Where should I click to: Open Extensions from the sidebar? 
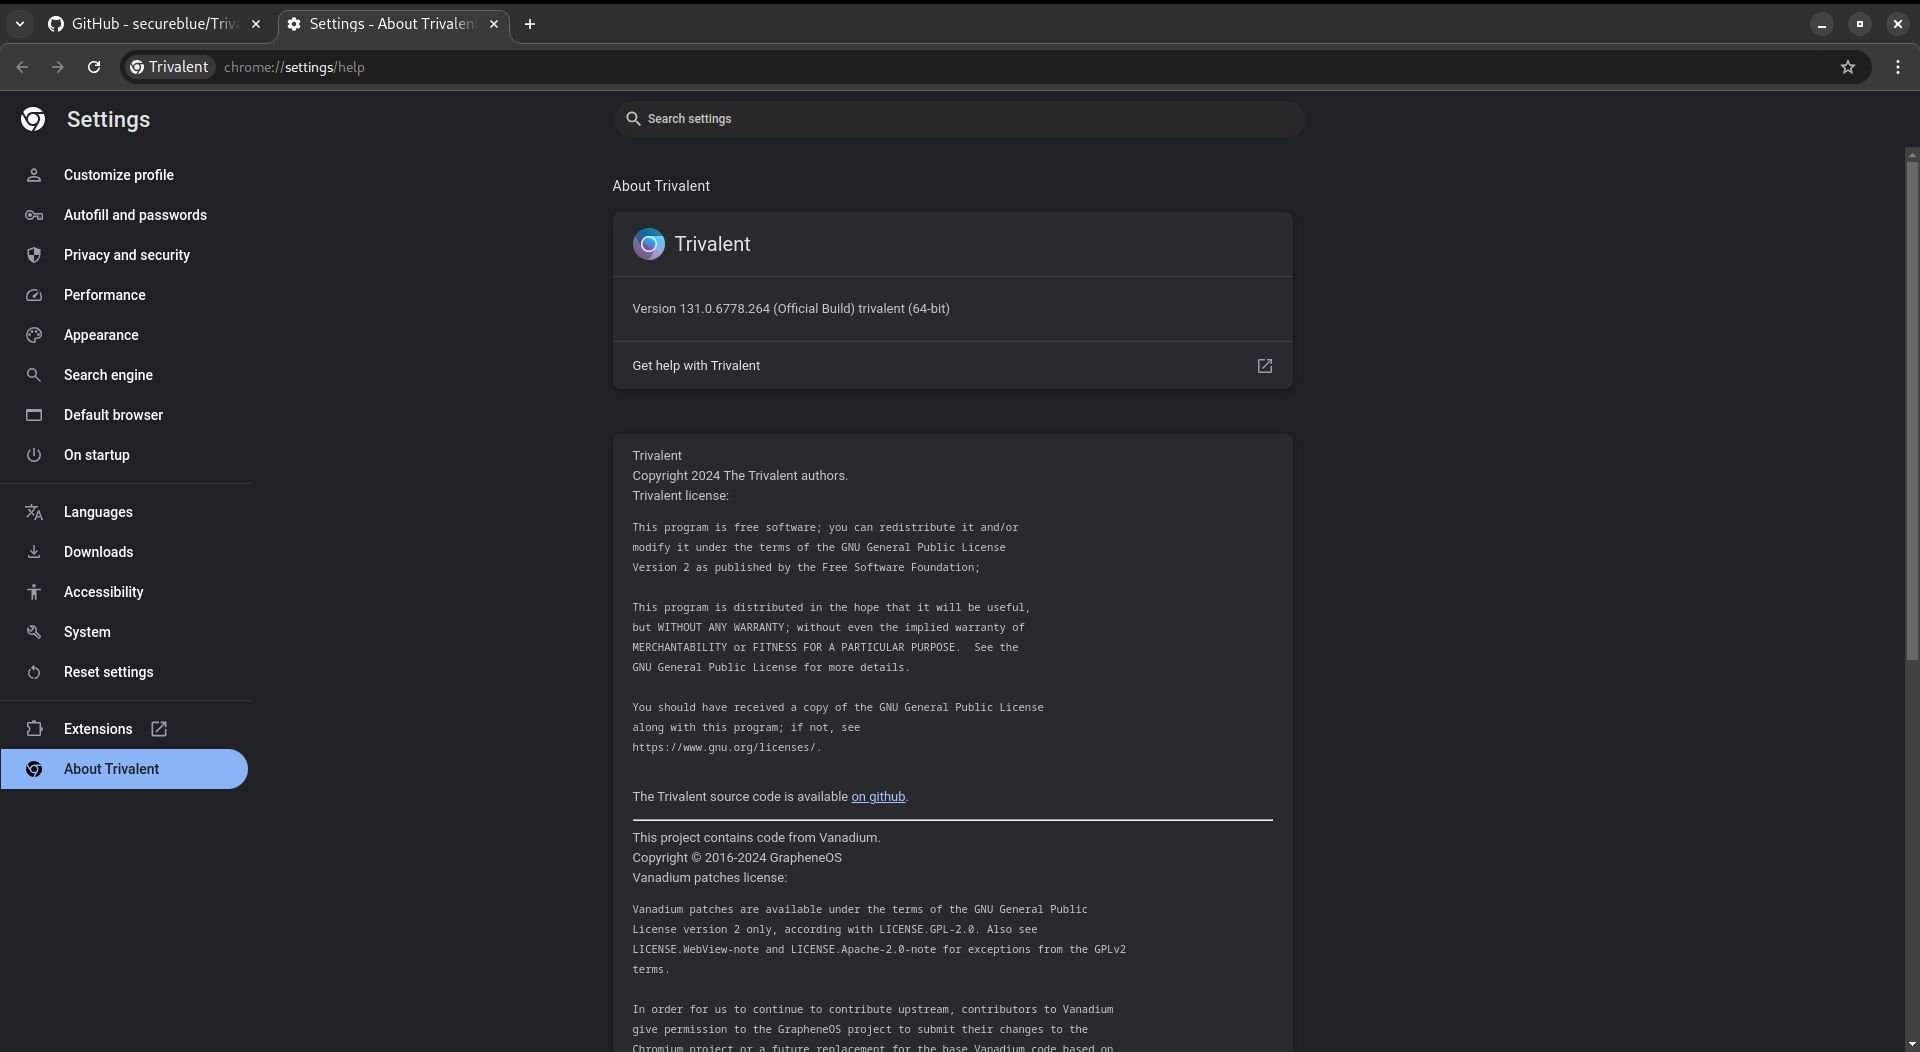pyautogui.click(x=98, y=729)
